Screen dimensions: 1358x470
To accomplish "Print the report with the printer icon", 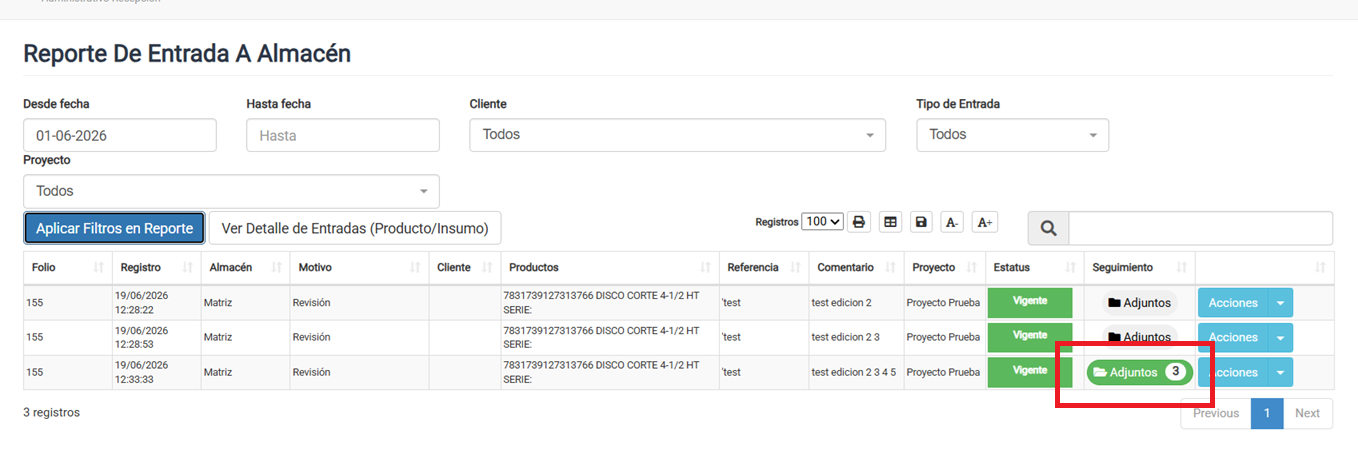I will pyautogui.click(x=859, y=222).
